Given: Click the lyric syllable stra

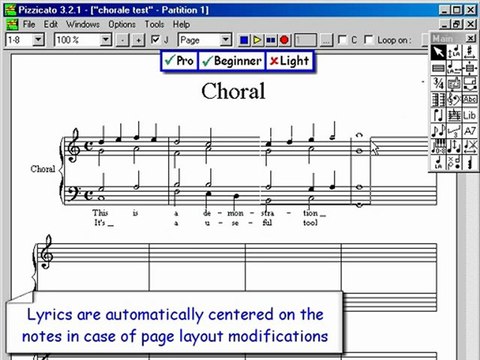Looking at the screenshot, I should tap(267, 213).
